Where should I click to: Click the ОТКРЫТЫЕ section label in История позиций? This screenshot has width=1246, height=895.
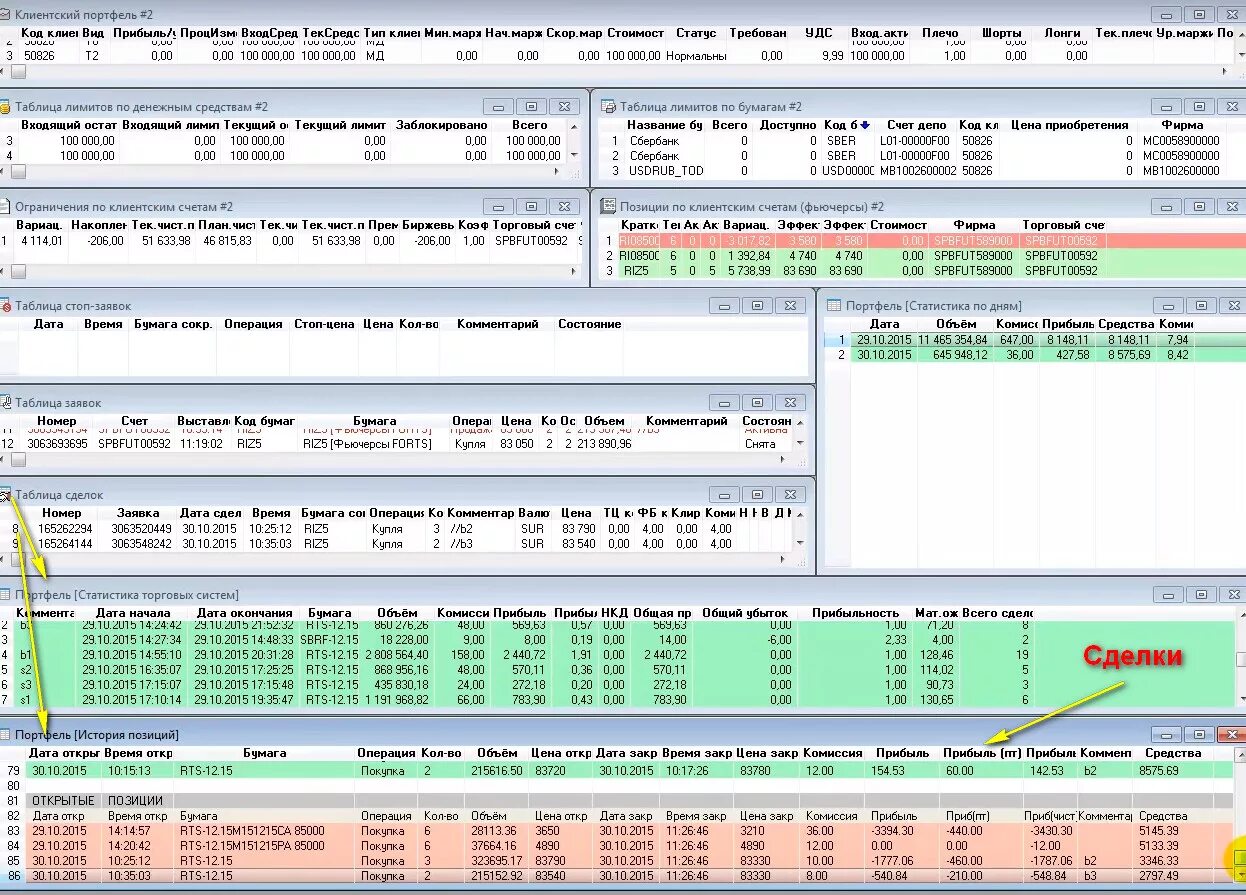point(63,801)
